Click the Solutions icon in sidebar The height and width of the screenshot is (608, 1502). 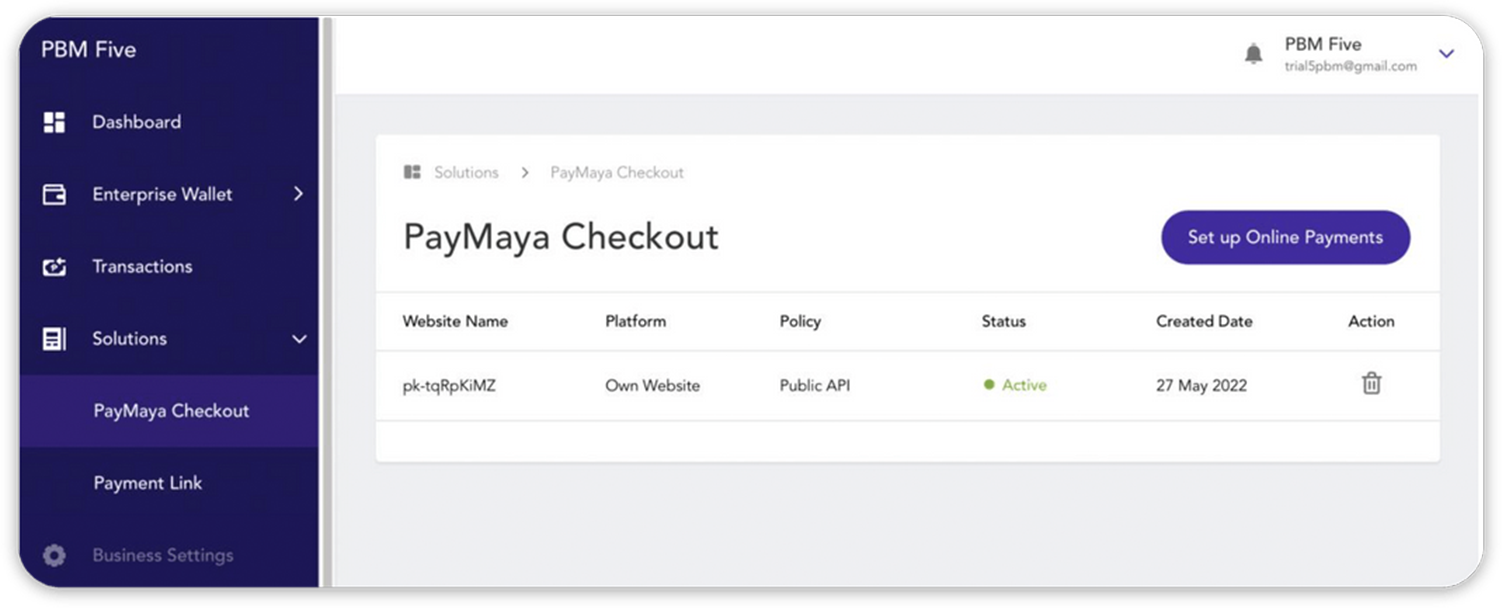click(54, 339)
